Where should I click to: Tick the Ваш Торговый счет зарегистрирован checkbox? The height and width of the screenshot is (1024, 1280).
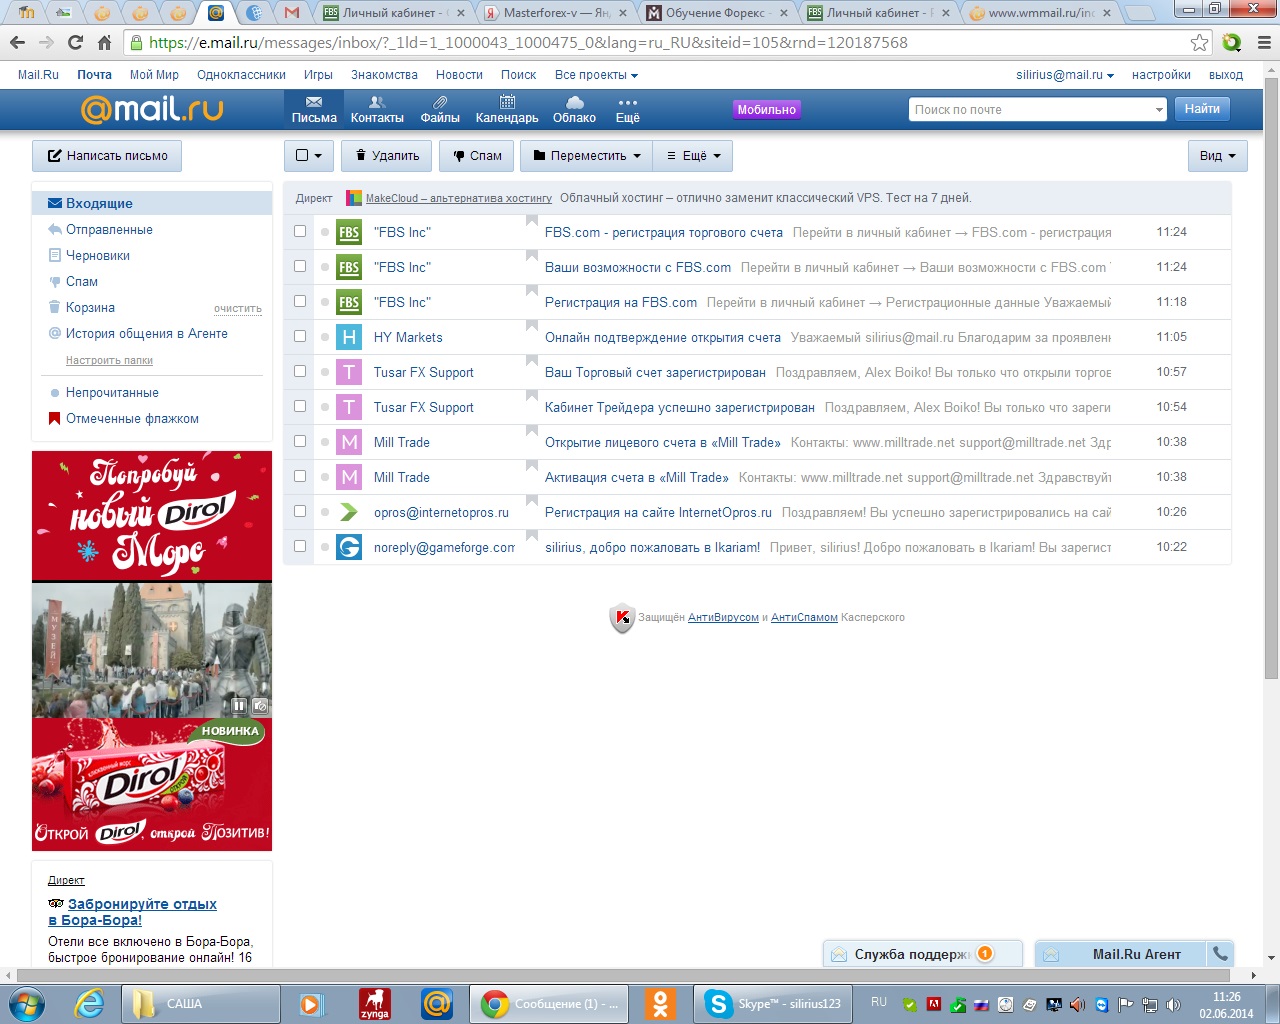click(x=300, y=371)
